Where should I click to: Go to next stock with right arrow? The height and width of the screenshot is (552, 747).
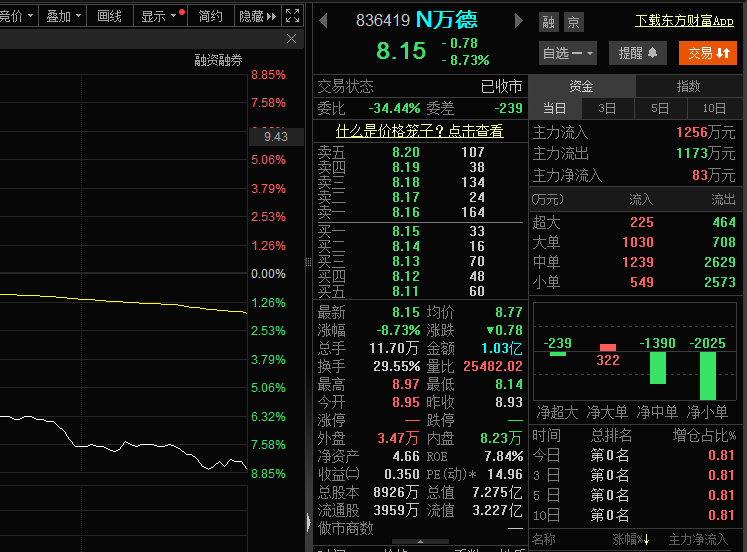tap(519, 20)
